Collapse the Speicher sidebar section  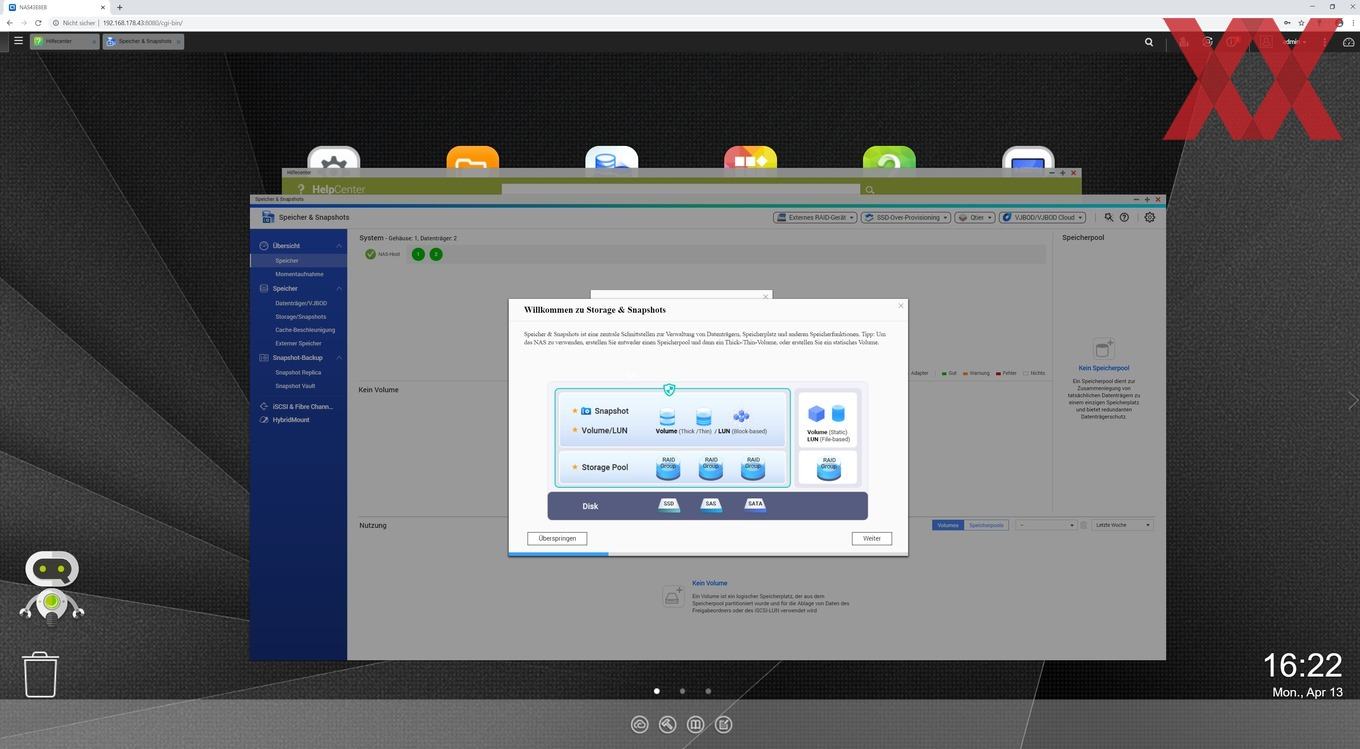pyautogui.click(x=339, y=288)
